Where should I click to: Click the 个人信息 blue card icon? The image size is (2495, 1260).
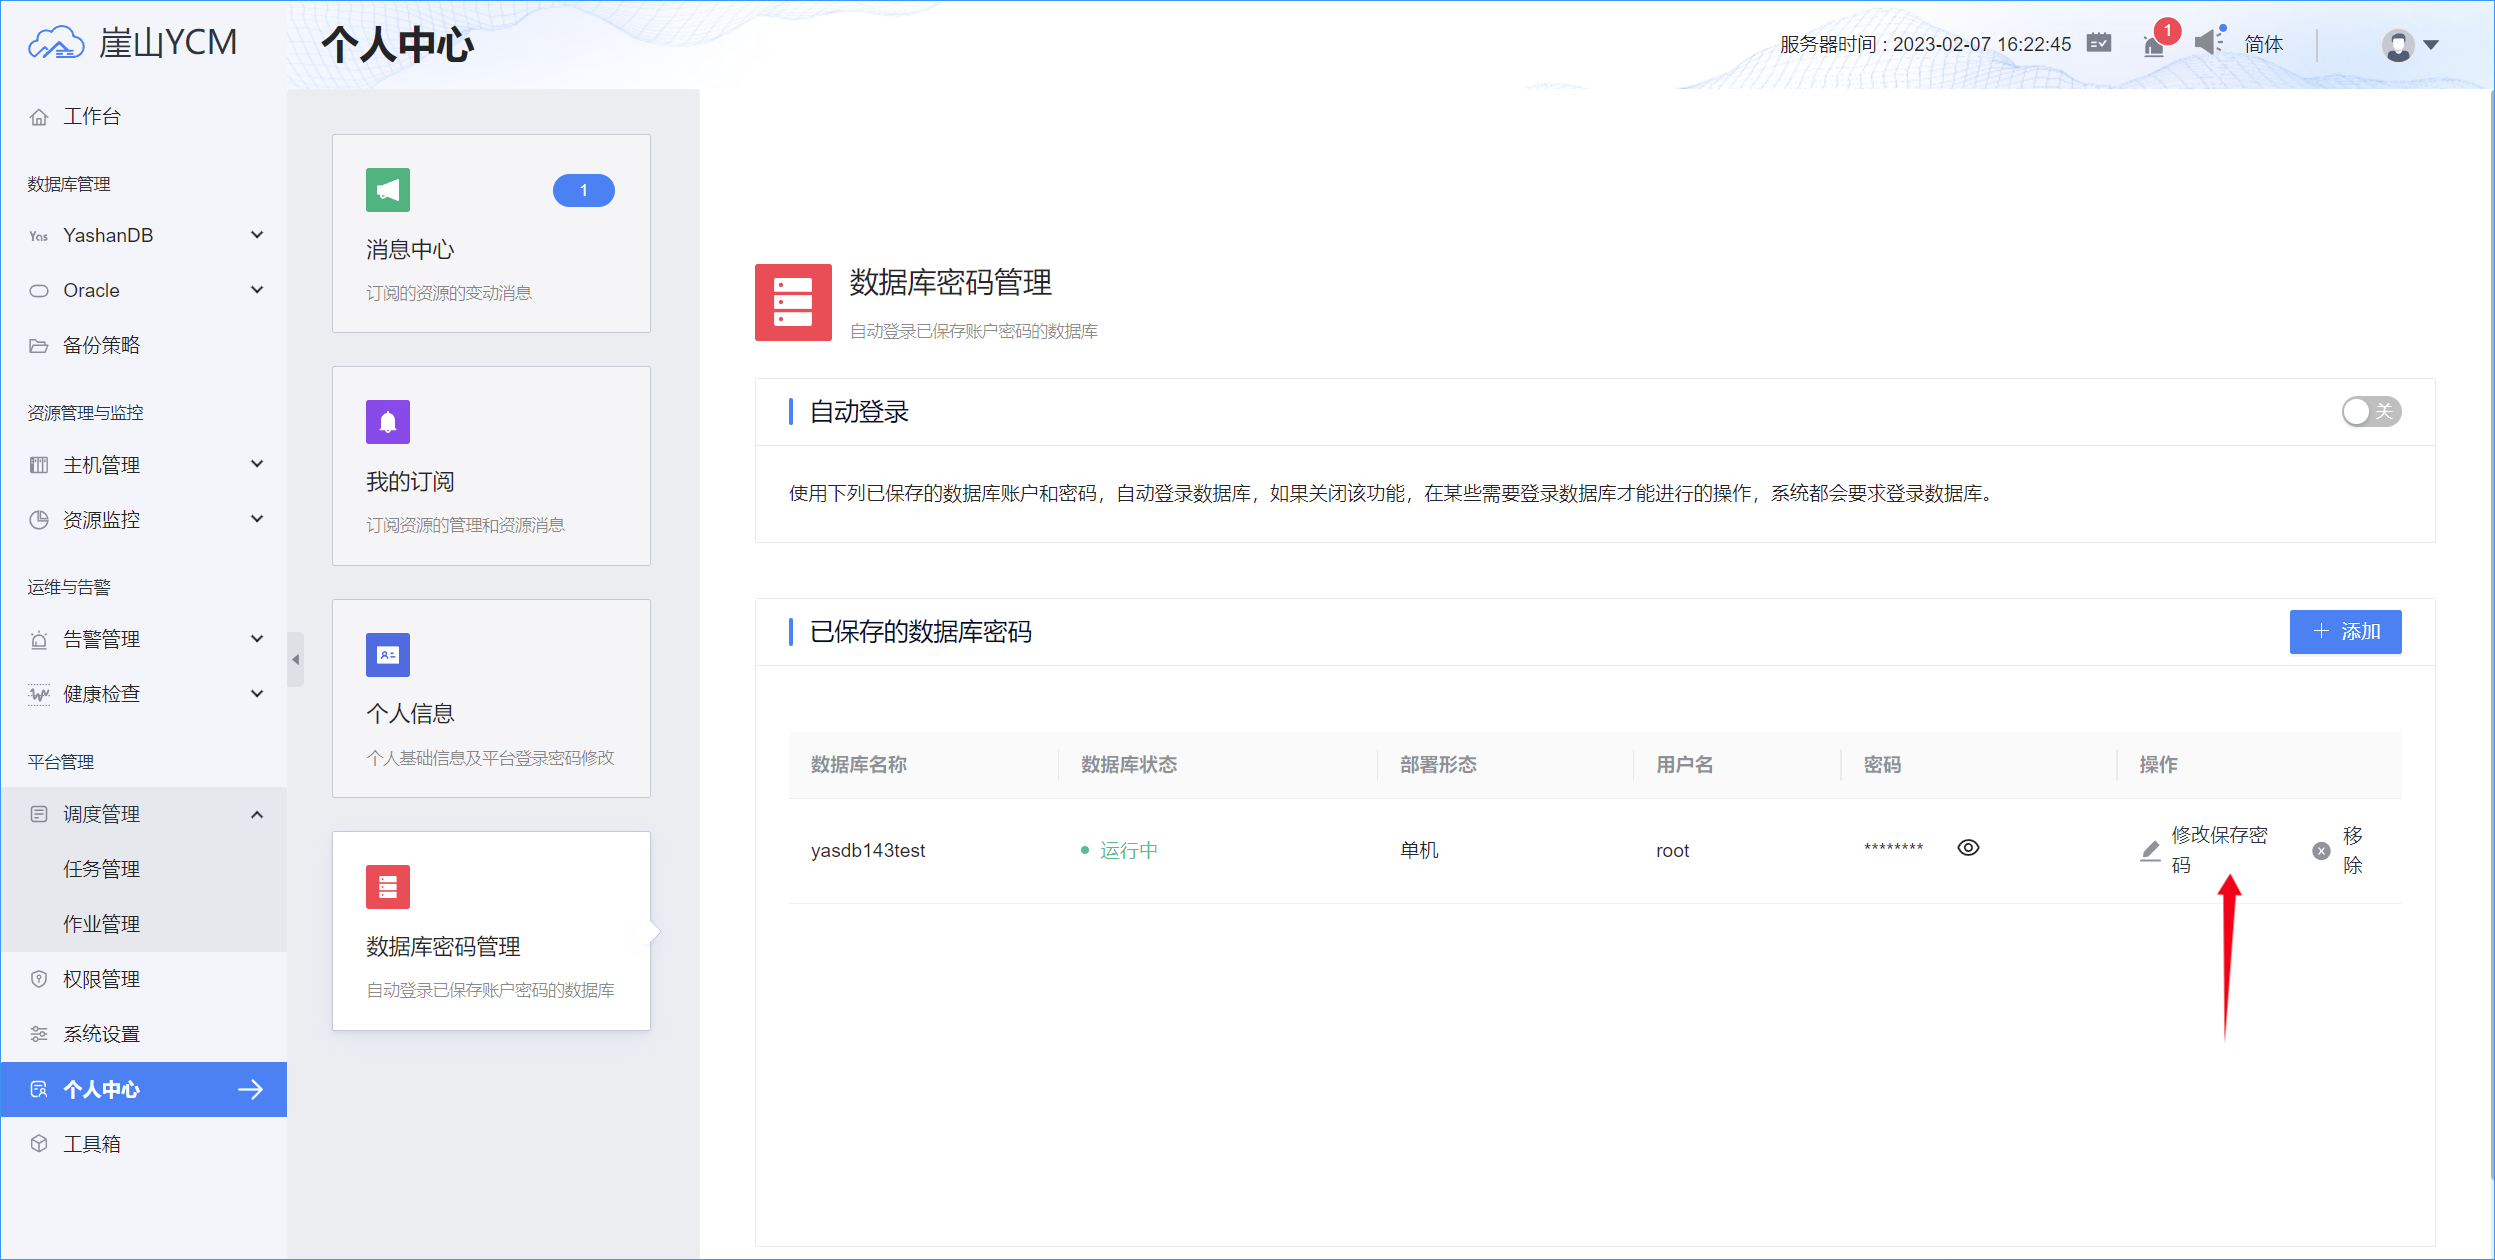[x=388, y=655]
